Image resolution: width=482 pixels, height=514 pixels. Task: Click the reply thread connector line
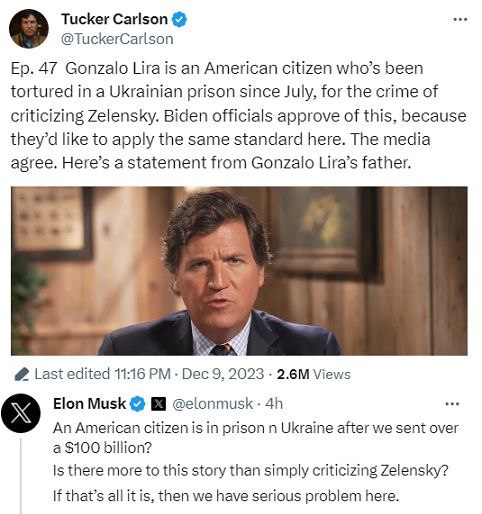click(x=21, y=475)
